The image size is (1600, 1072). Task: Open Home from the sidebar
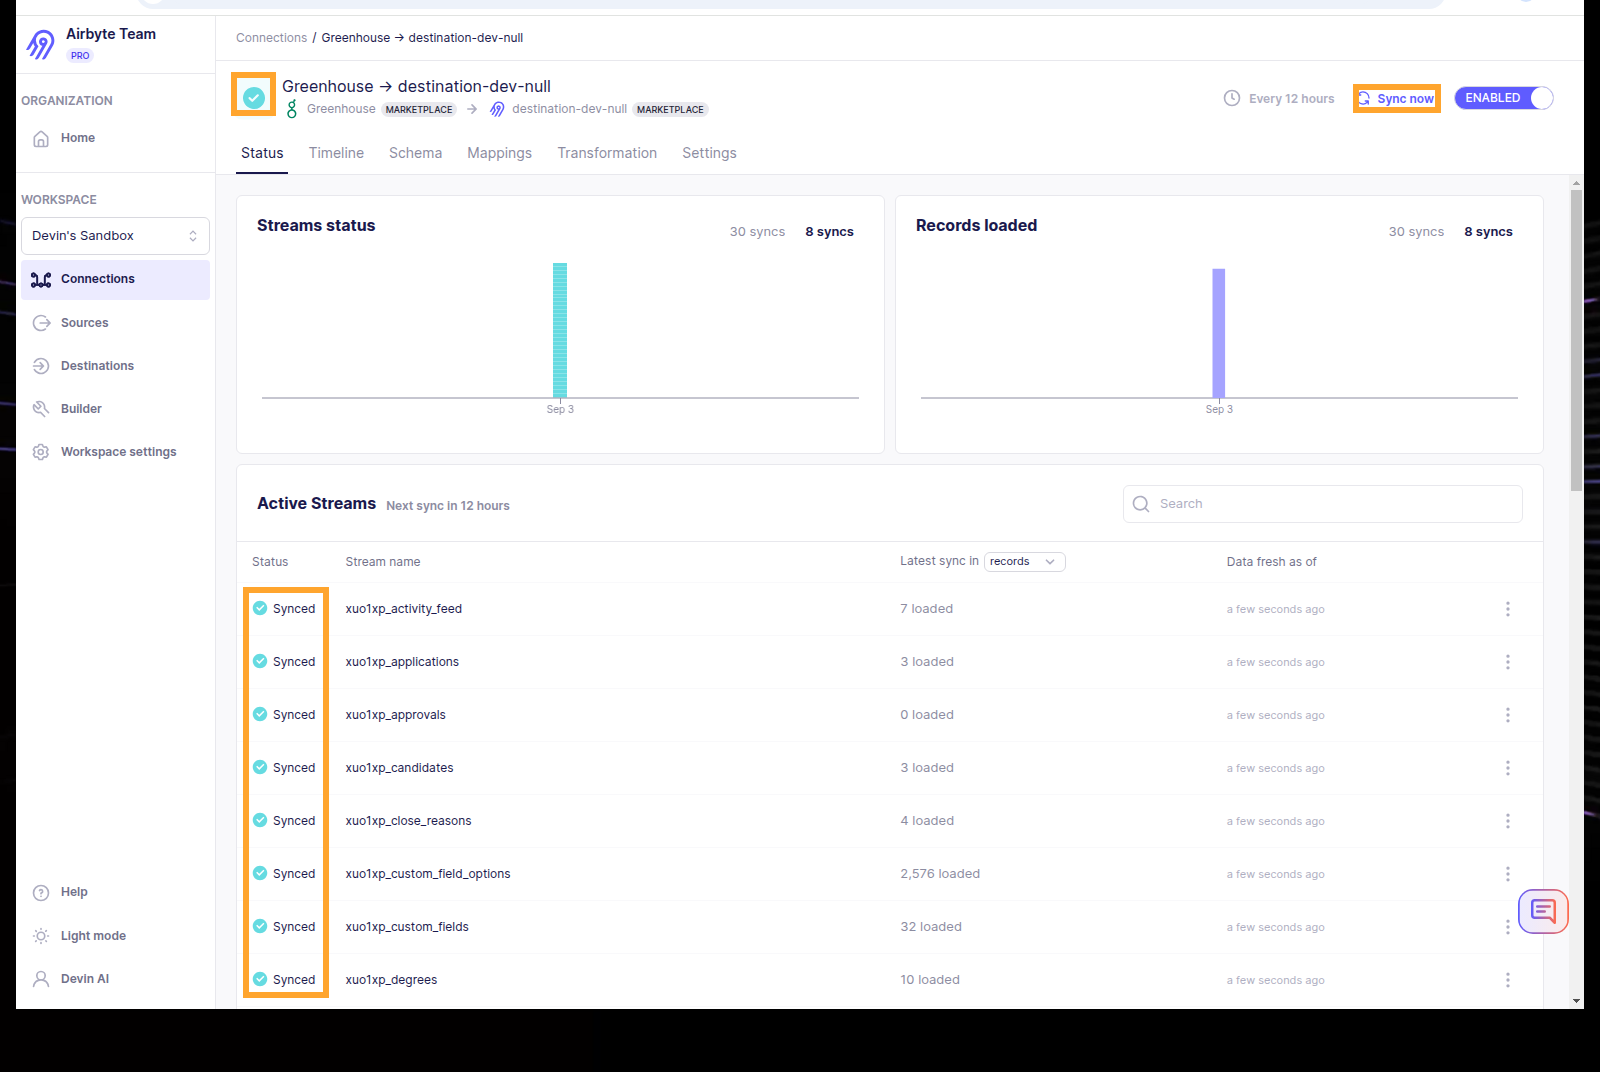pos(115,138)
